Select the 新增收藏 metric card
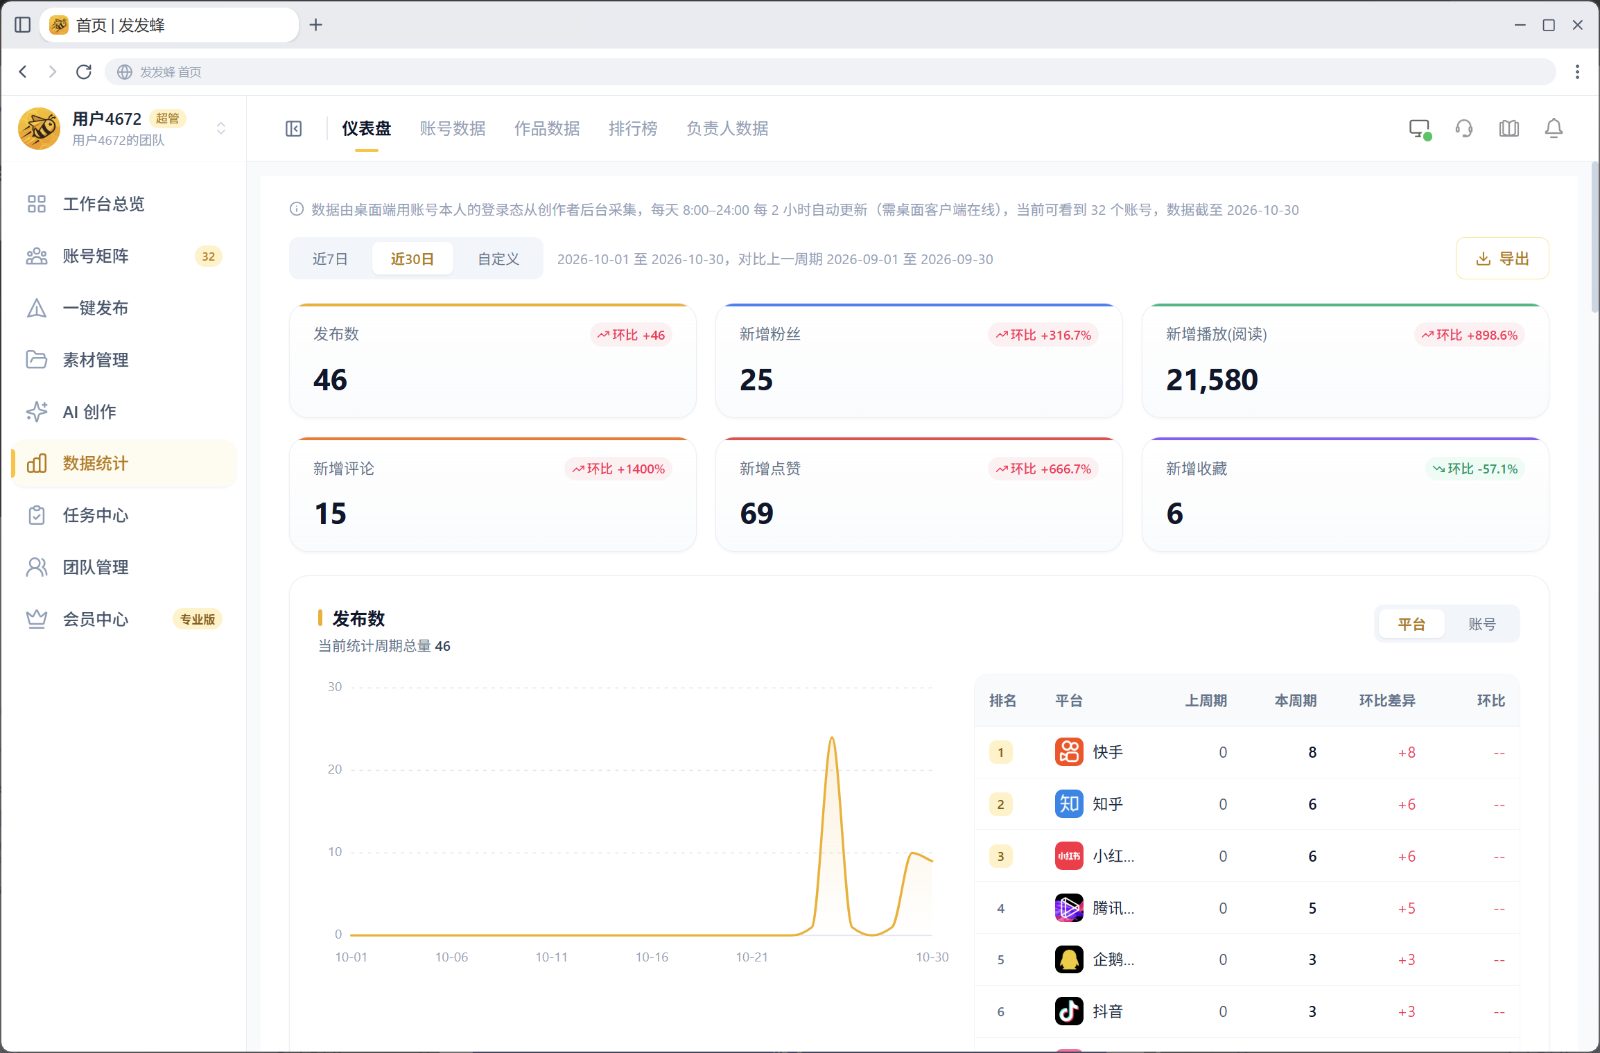Screen dimensions: 1600x1053 pyautogui.click(x=1345, y=495)
